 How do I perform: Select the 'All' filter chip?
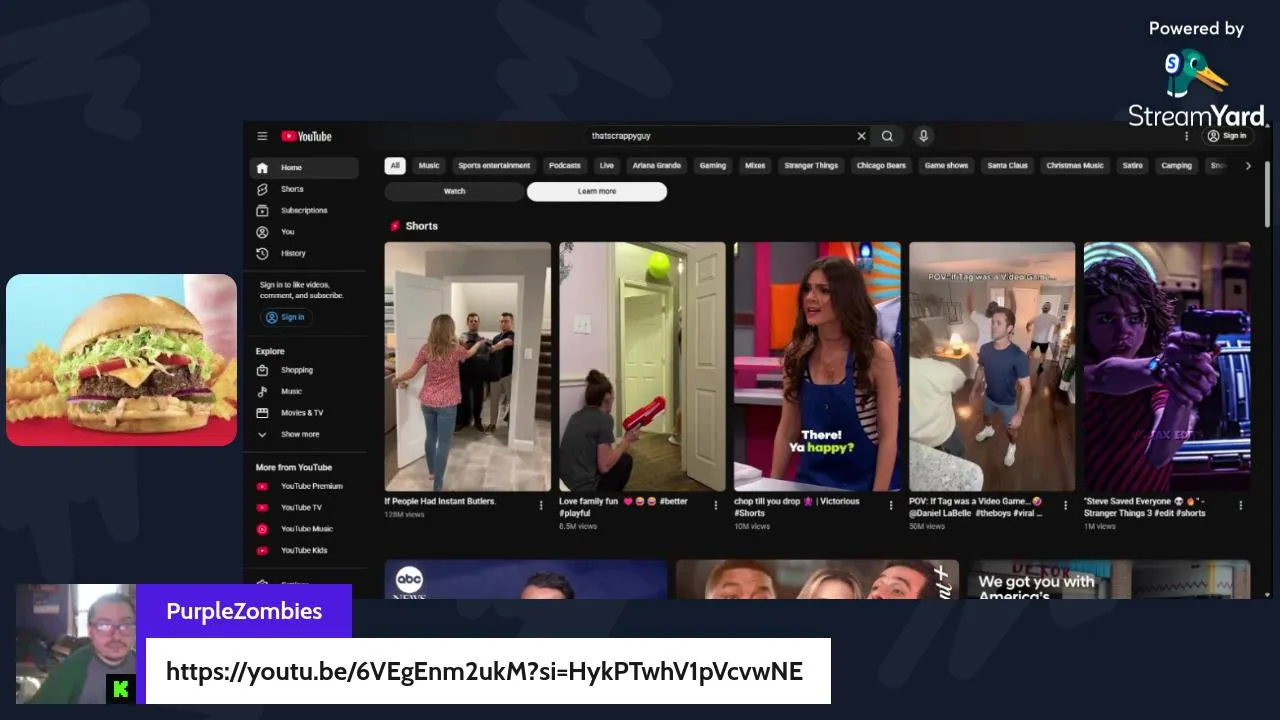(395, 166)
